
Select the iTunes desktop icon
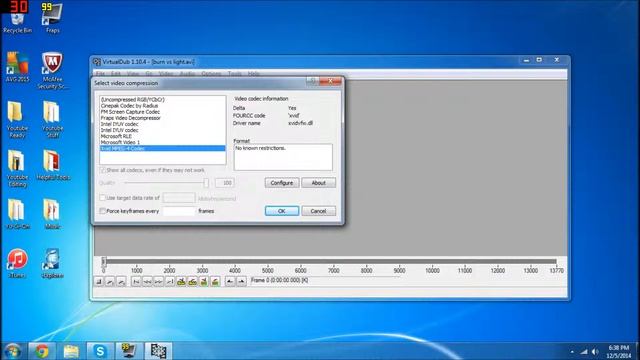point(17,263)
